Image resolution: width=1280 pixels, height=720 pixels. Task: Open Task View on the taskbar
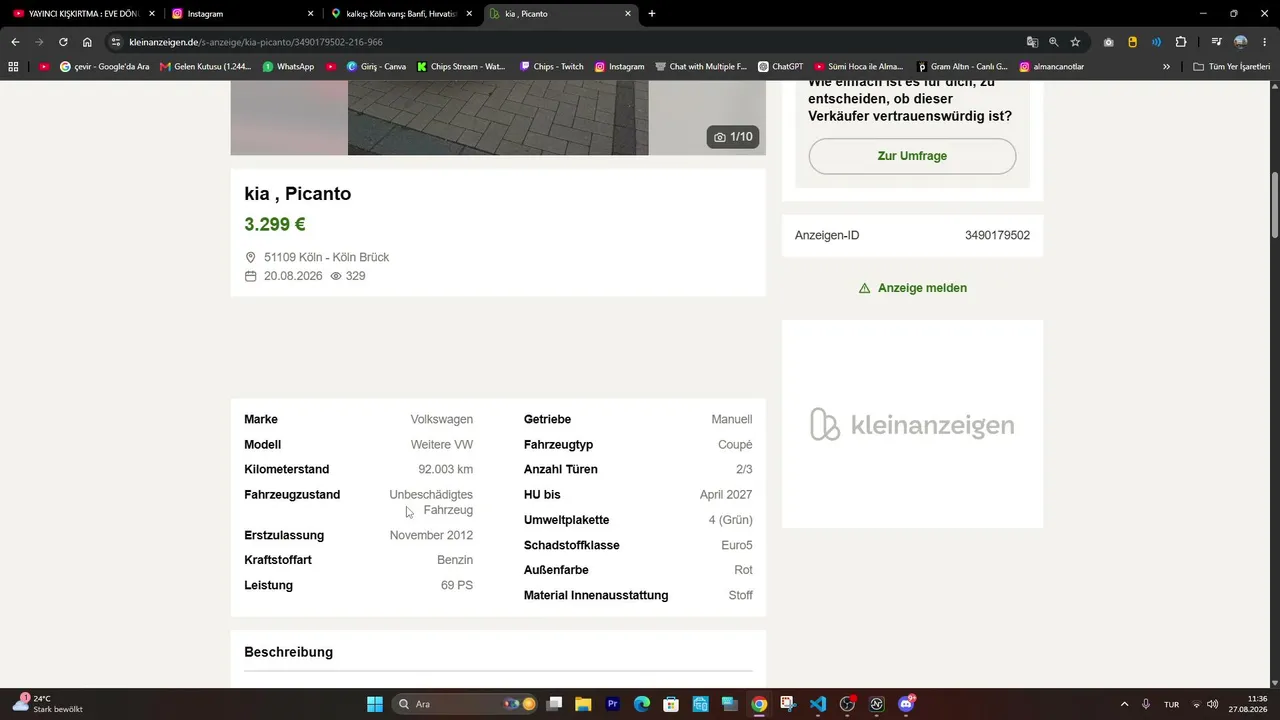[x=554, y=704]
